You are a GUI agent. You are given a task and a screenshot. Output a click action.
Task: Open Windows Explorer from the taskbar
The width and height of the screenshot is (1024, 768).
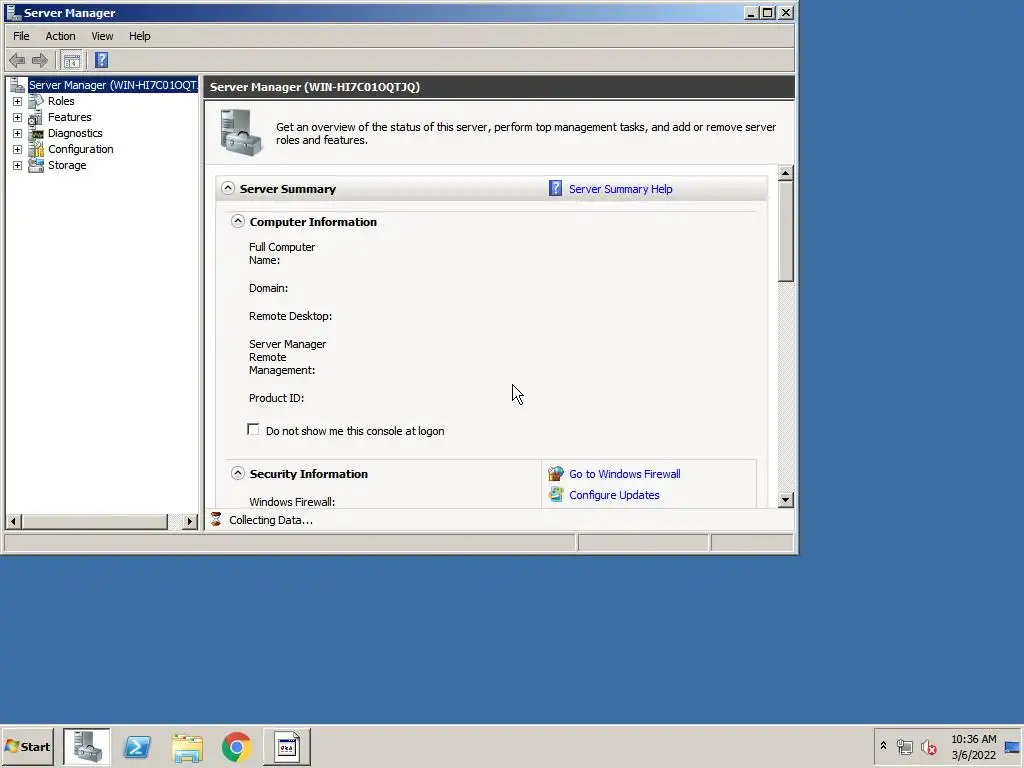(x=187, y=746)
